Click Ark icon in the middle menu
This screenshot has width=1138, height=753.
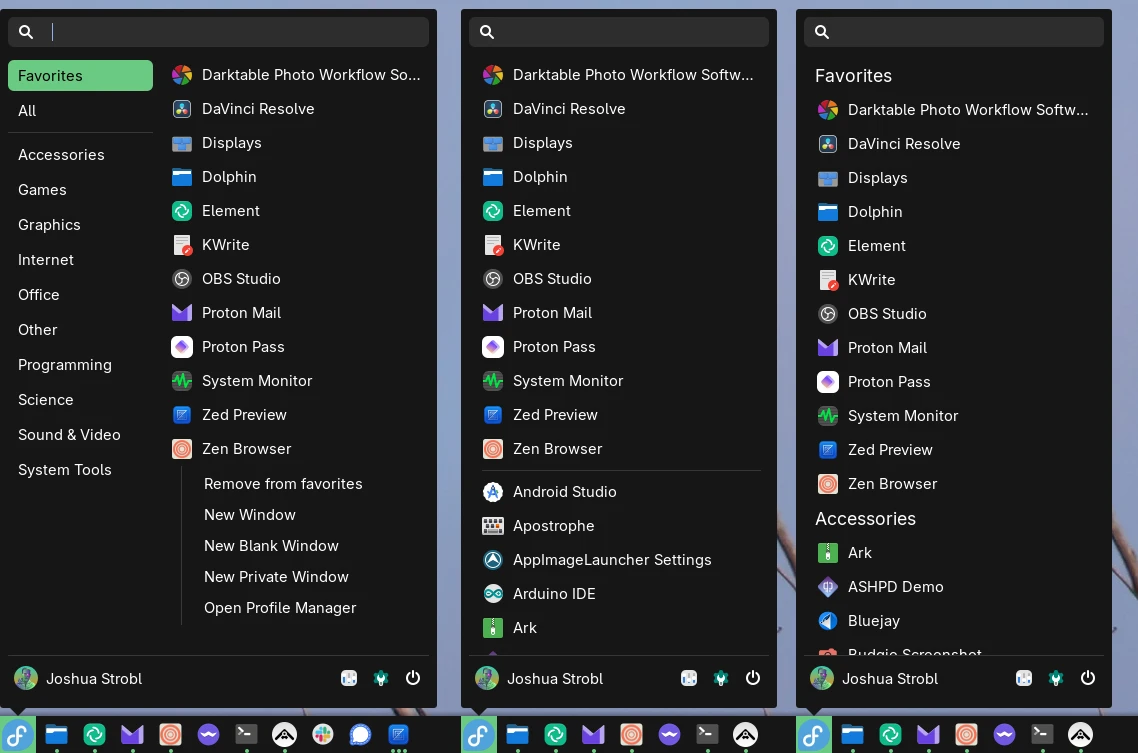pos(493,628)
